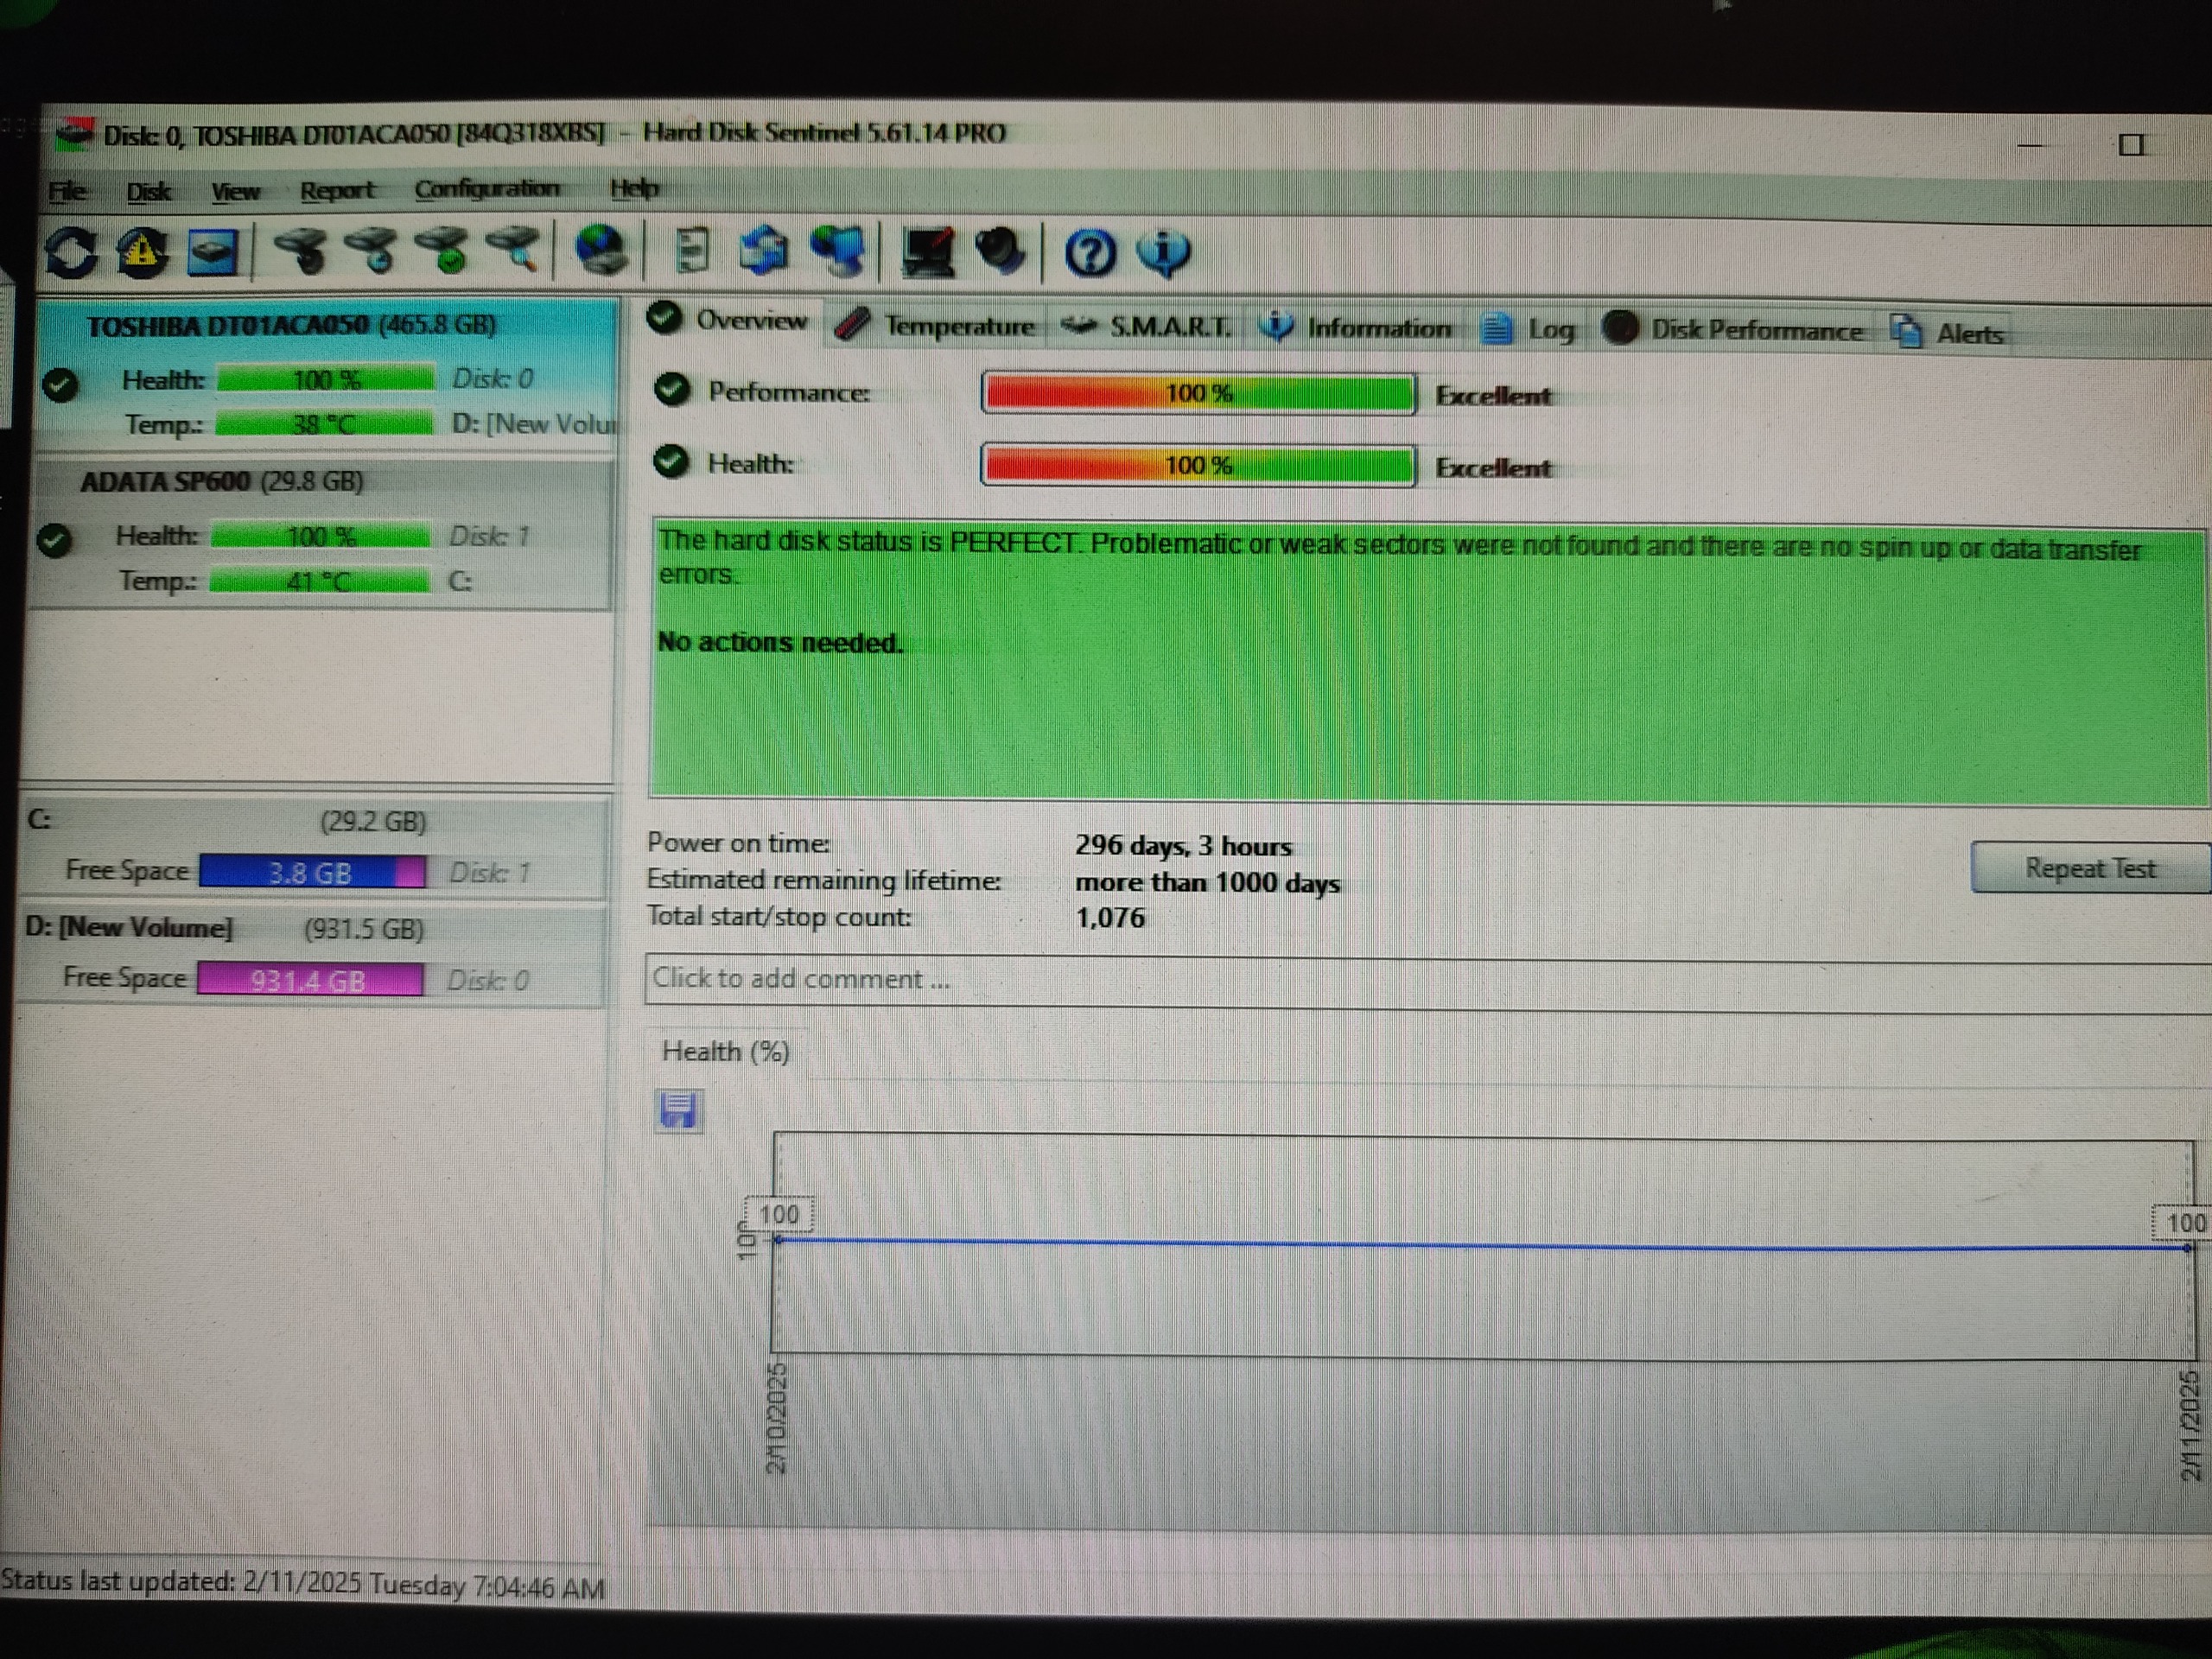
Task: Click the maximize window button
Action: click(x=2131, y=145)
